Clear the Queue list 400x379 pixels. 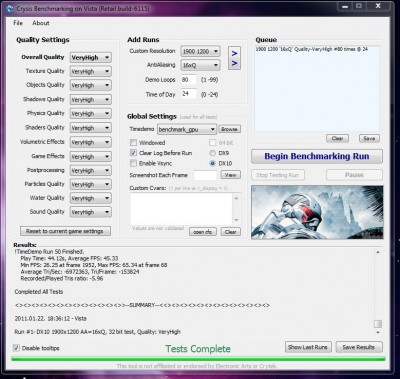pos(337,138)
